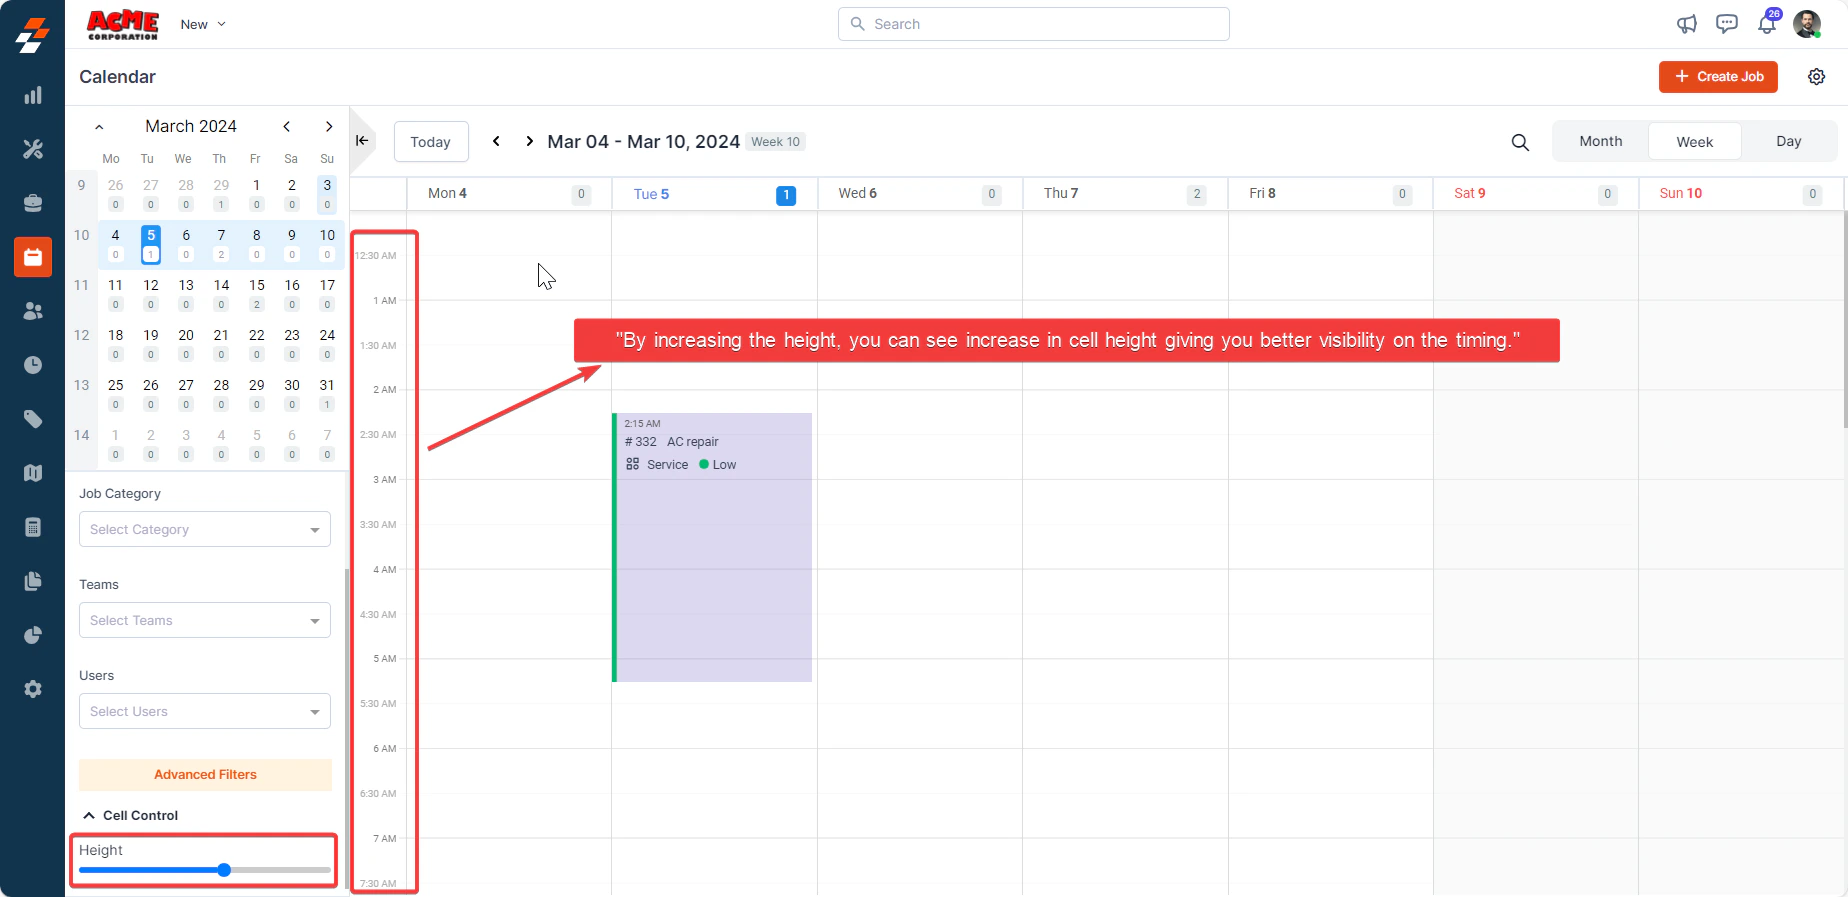Open the notifications bell icon
The image size is (1848, 897).
(1767, 24)
